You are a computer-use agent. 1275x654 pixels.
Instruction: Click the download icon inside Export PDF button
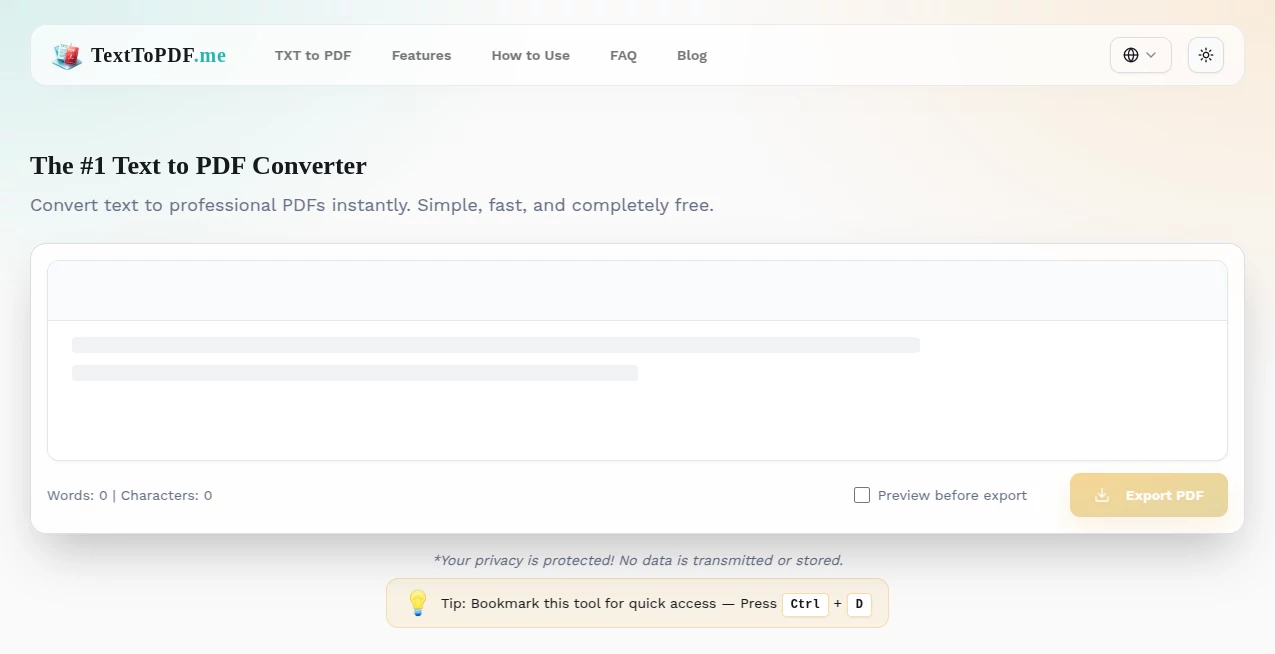pos(1102,495)
